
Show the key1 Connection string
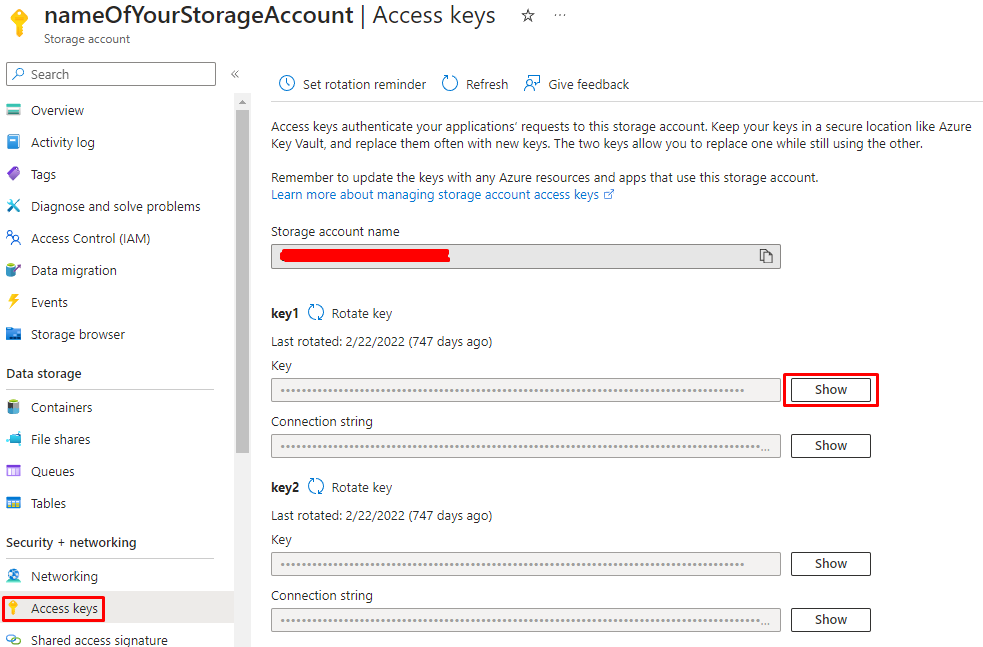click(831, 445)
